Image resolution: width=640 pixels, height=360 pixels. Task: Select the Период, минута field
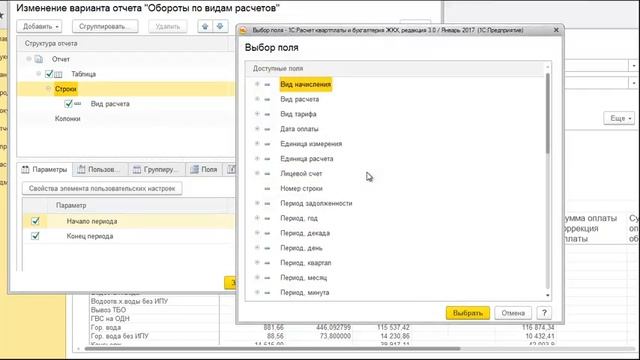click(304, 293)
